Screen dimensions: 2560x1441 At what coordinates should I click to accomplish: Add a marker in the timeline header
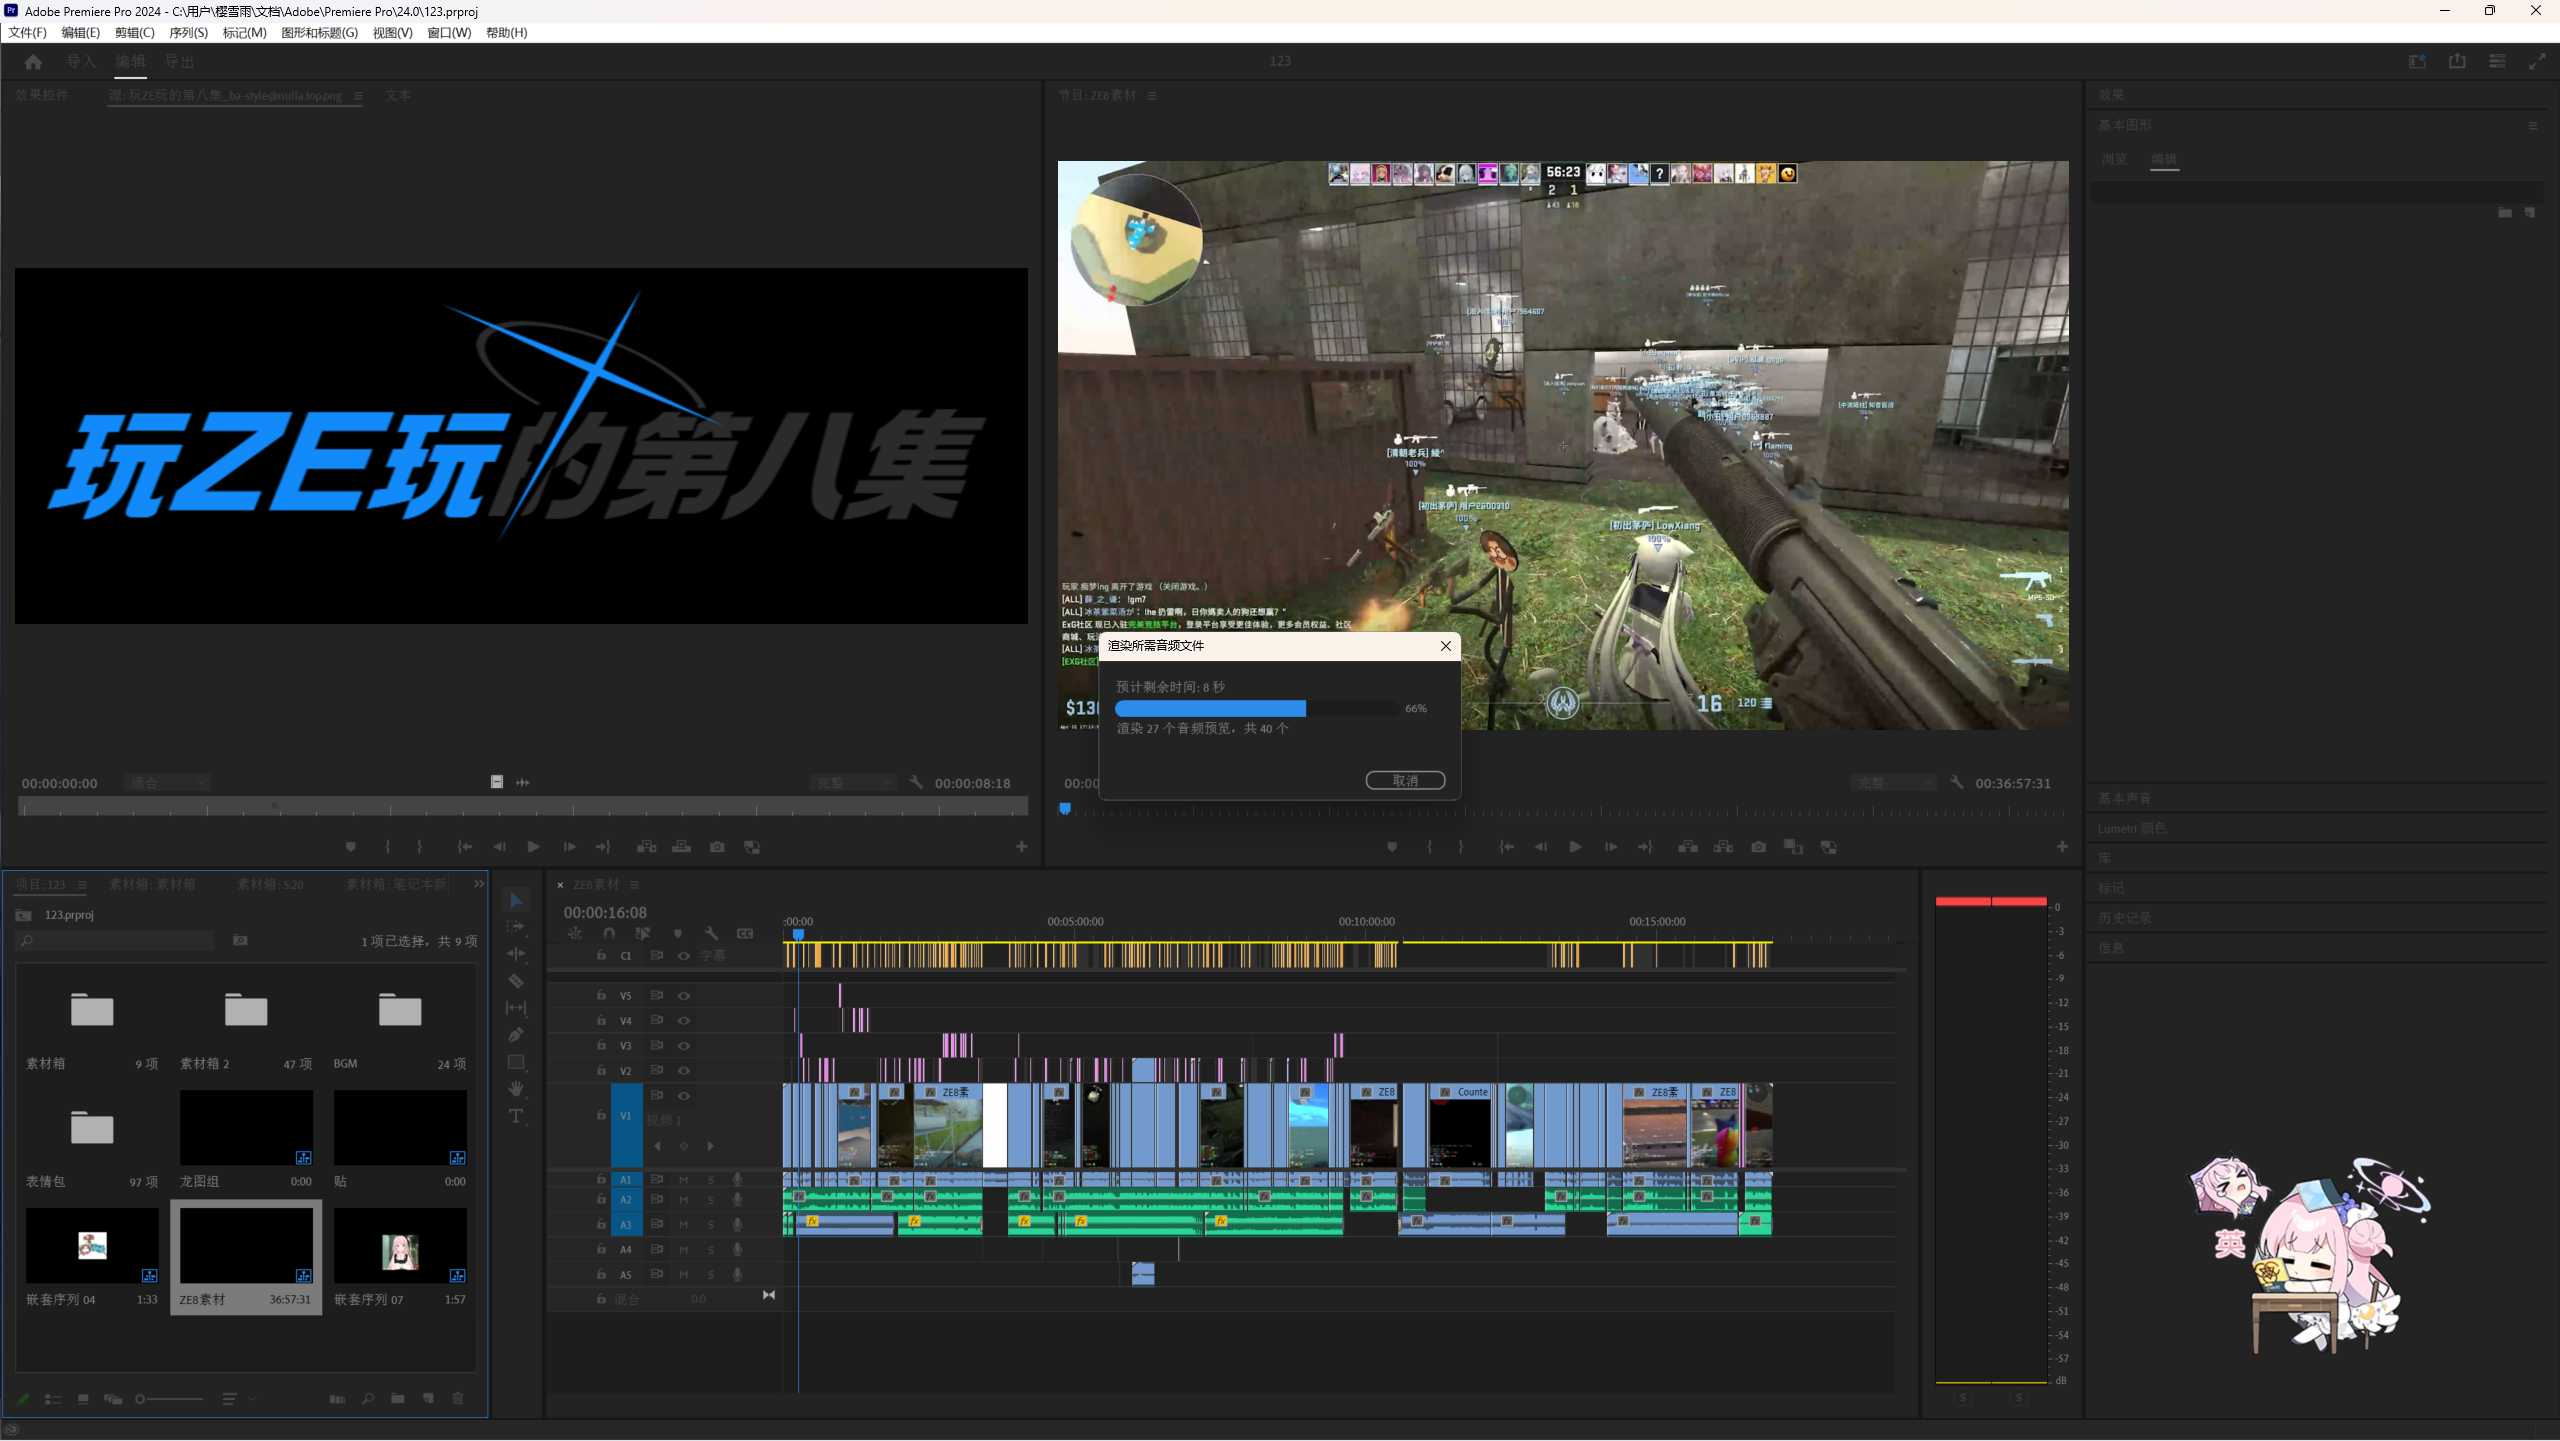click(x=678, y=933)
